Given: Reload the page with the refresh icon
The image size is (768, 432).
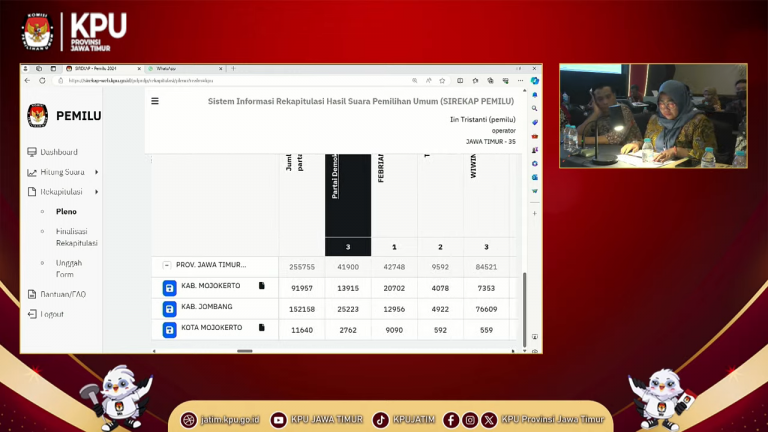Looking at the screenshot, I should click(x=42, y=80).
